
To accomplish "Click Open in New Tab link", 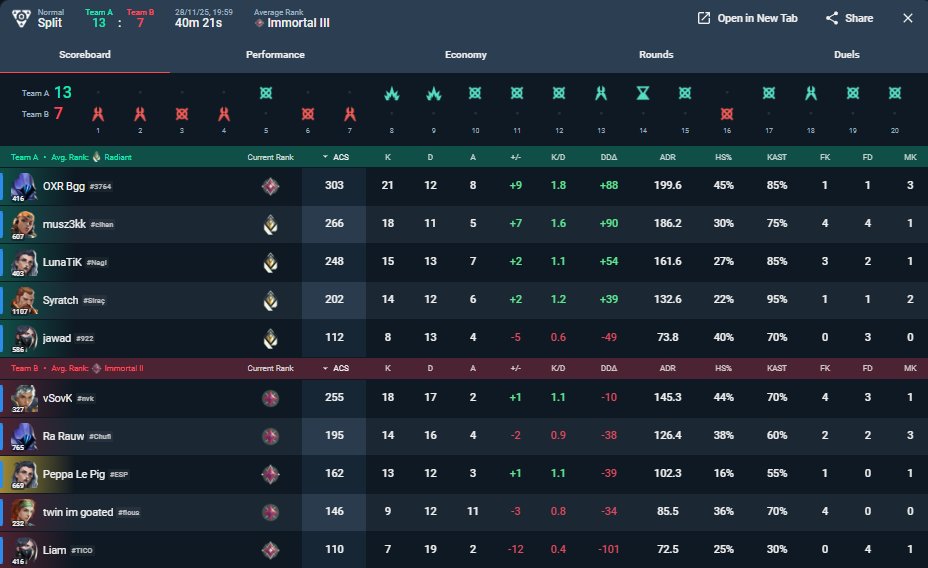I will tap(747, 18).
